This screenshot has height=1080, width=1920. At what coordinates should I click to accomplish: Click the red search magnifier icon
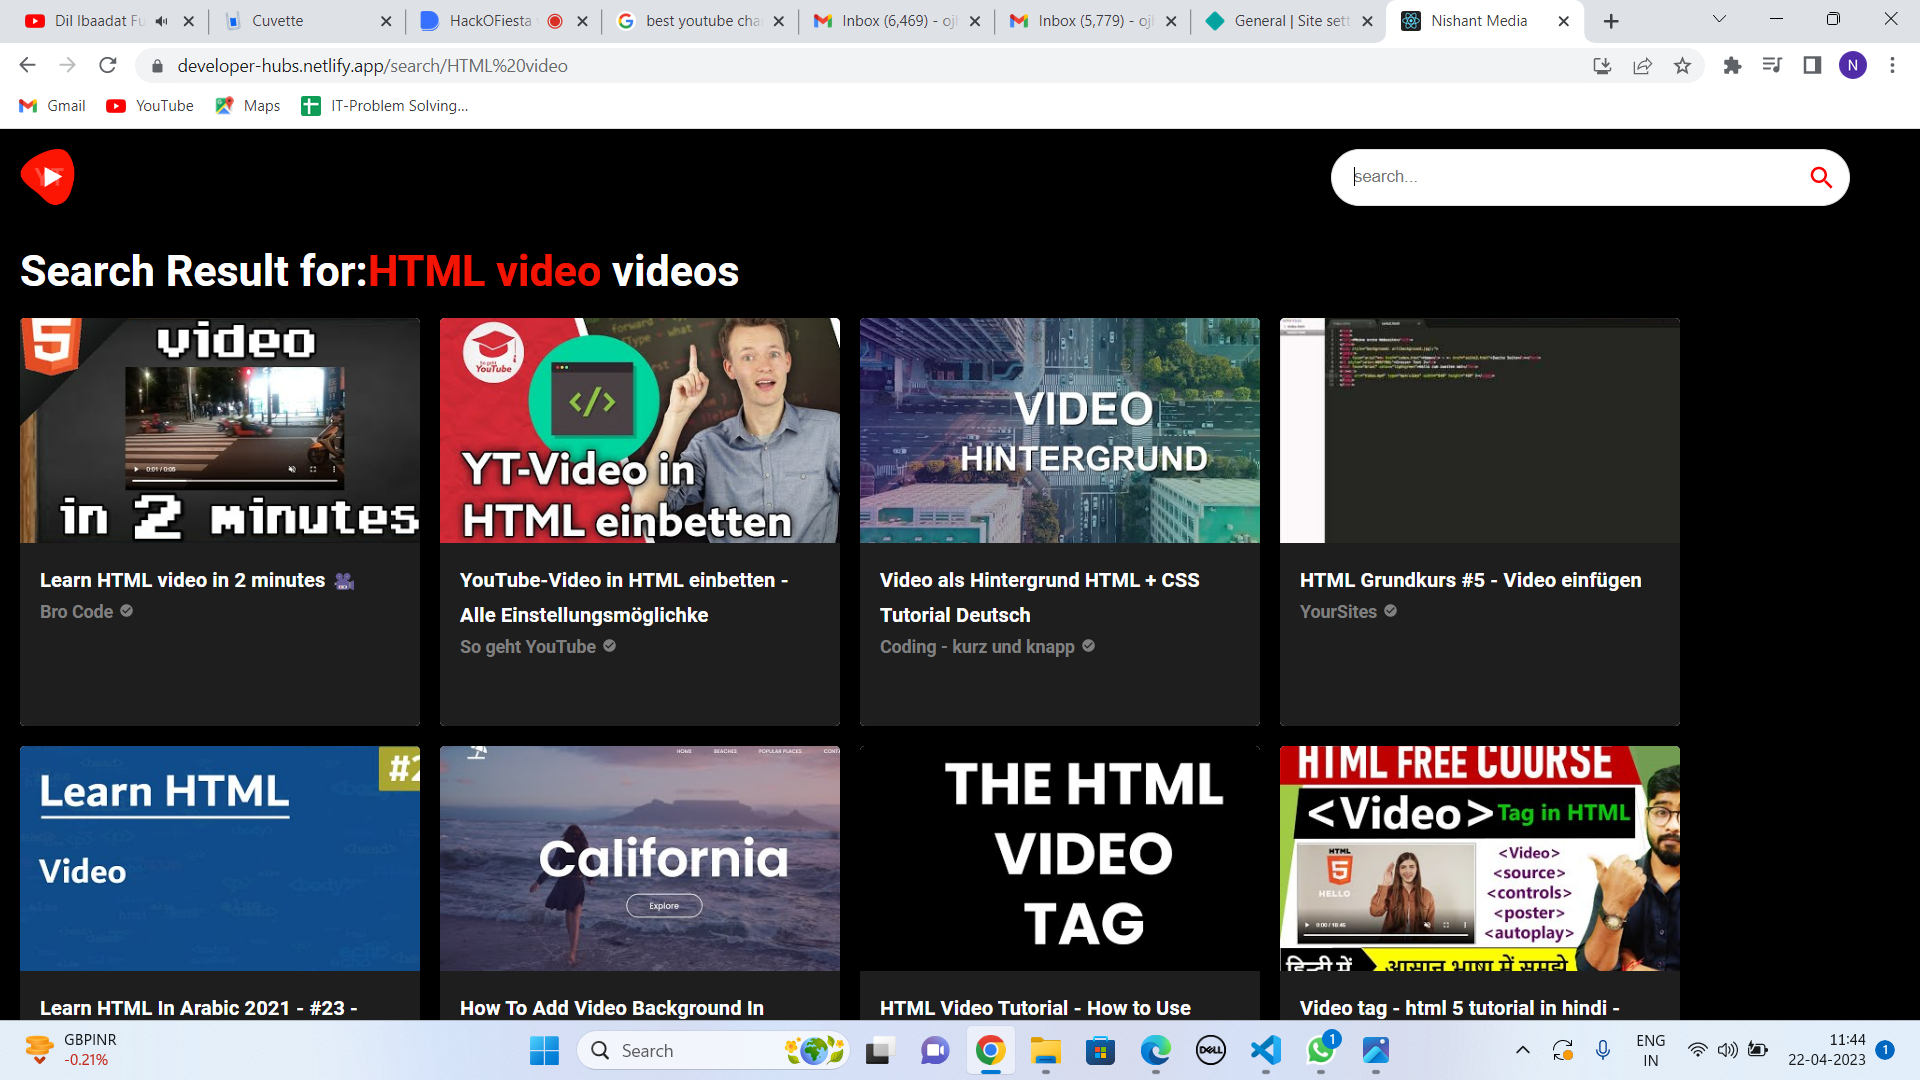point(1820,177)
